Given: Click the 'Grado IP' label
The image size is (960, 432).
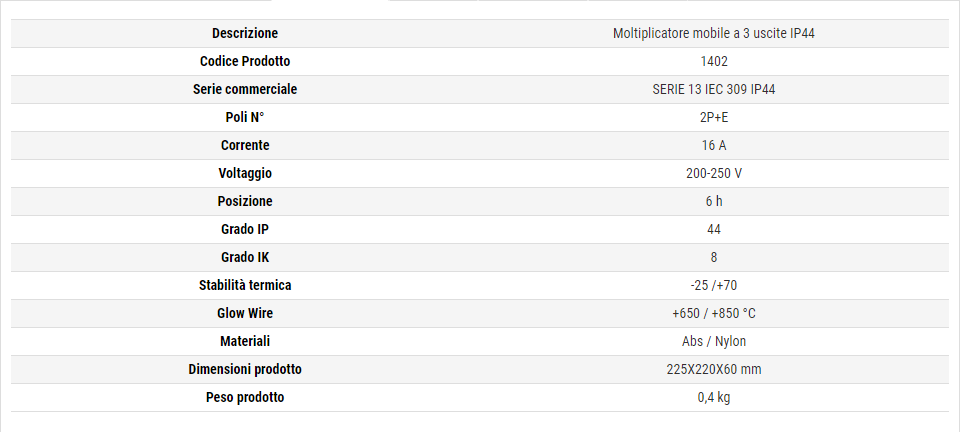Looking at the screenshot, I should pos(245,230).
